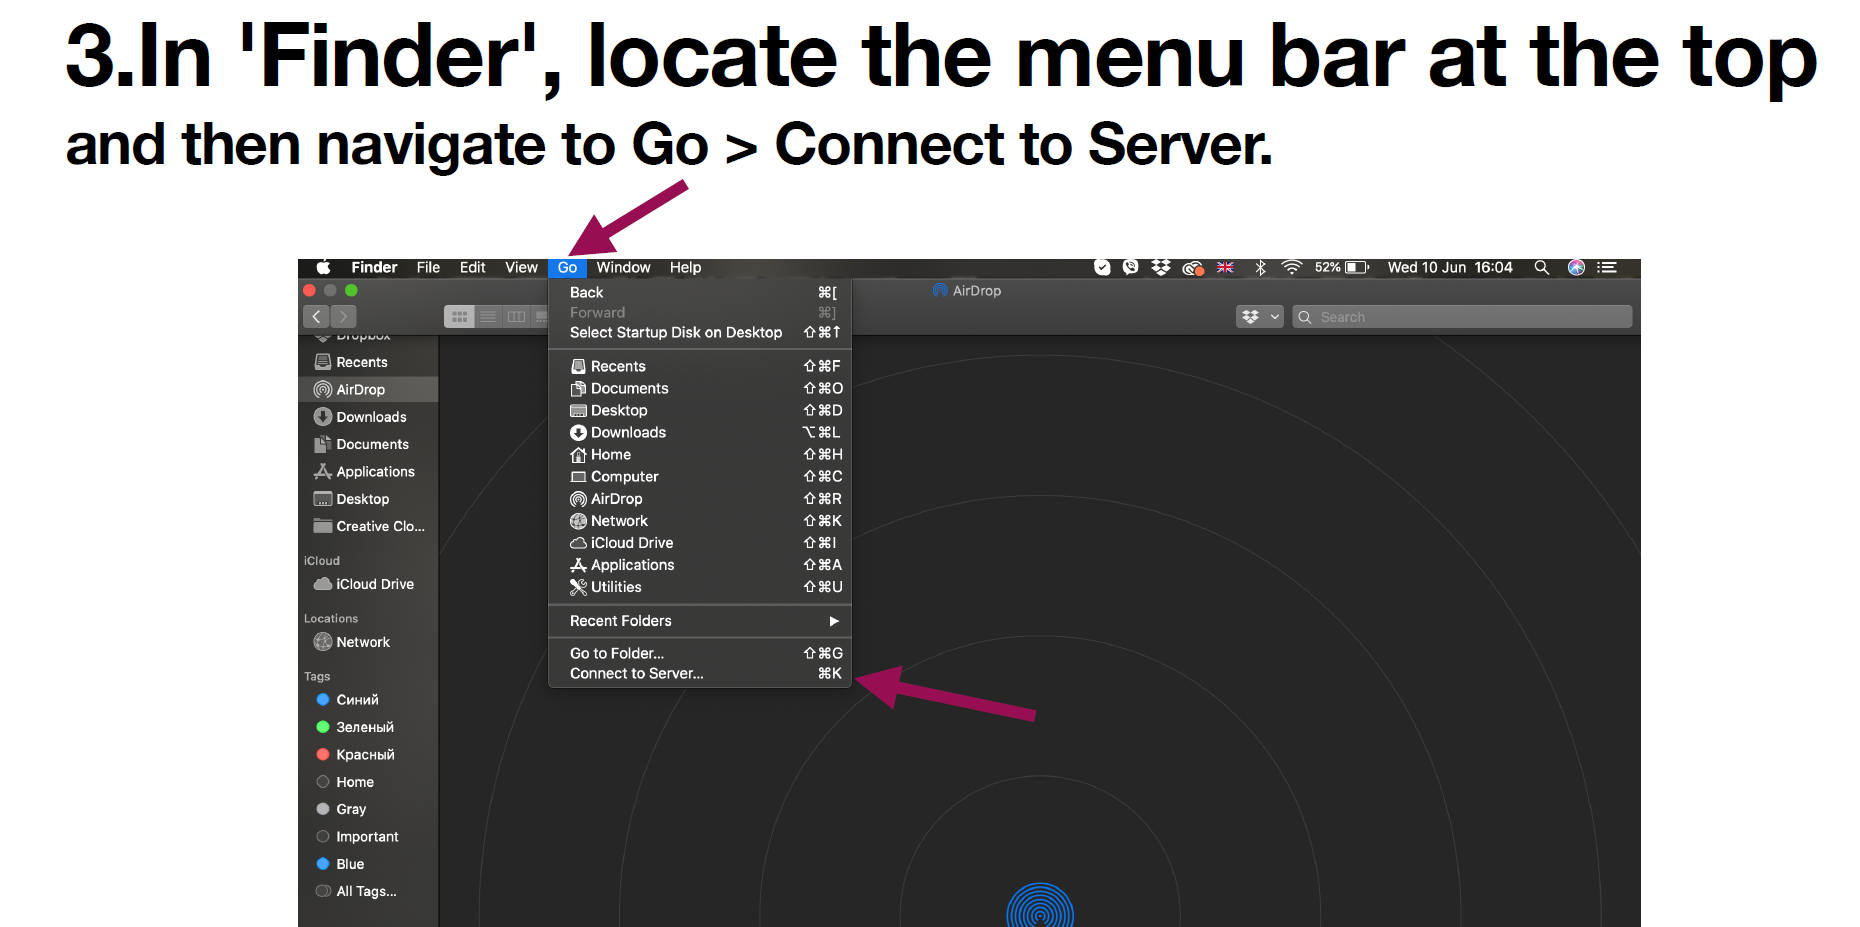This screenshot has width=1860, height=927.
Task: Show All Tags in sidebar
Action: coord(368,891)
